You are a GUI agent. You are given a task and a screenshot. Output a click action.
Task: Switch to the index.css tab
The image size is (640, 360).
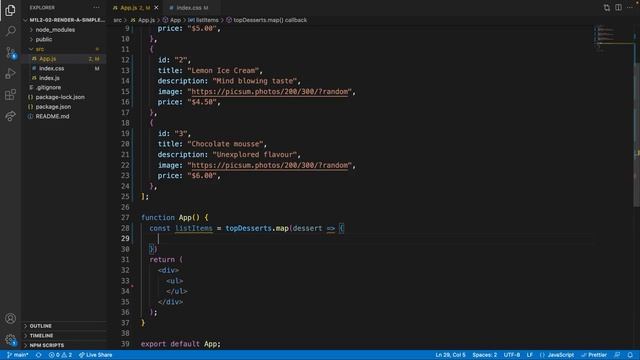[191, 7]
